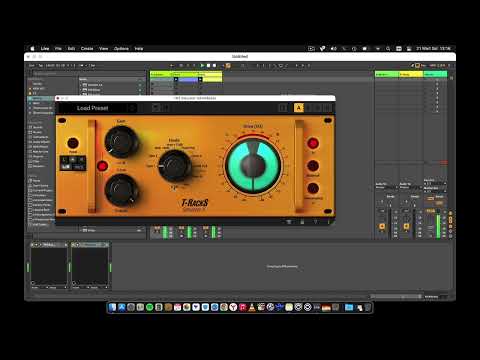Select the L/R channel mode button
480x360 pixels.
tap(66, 167)
